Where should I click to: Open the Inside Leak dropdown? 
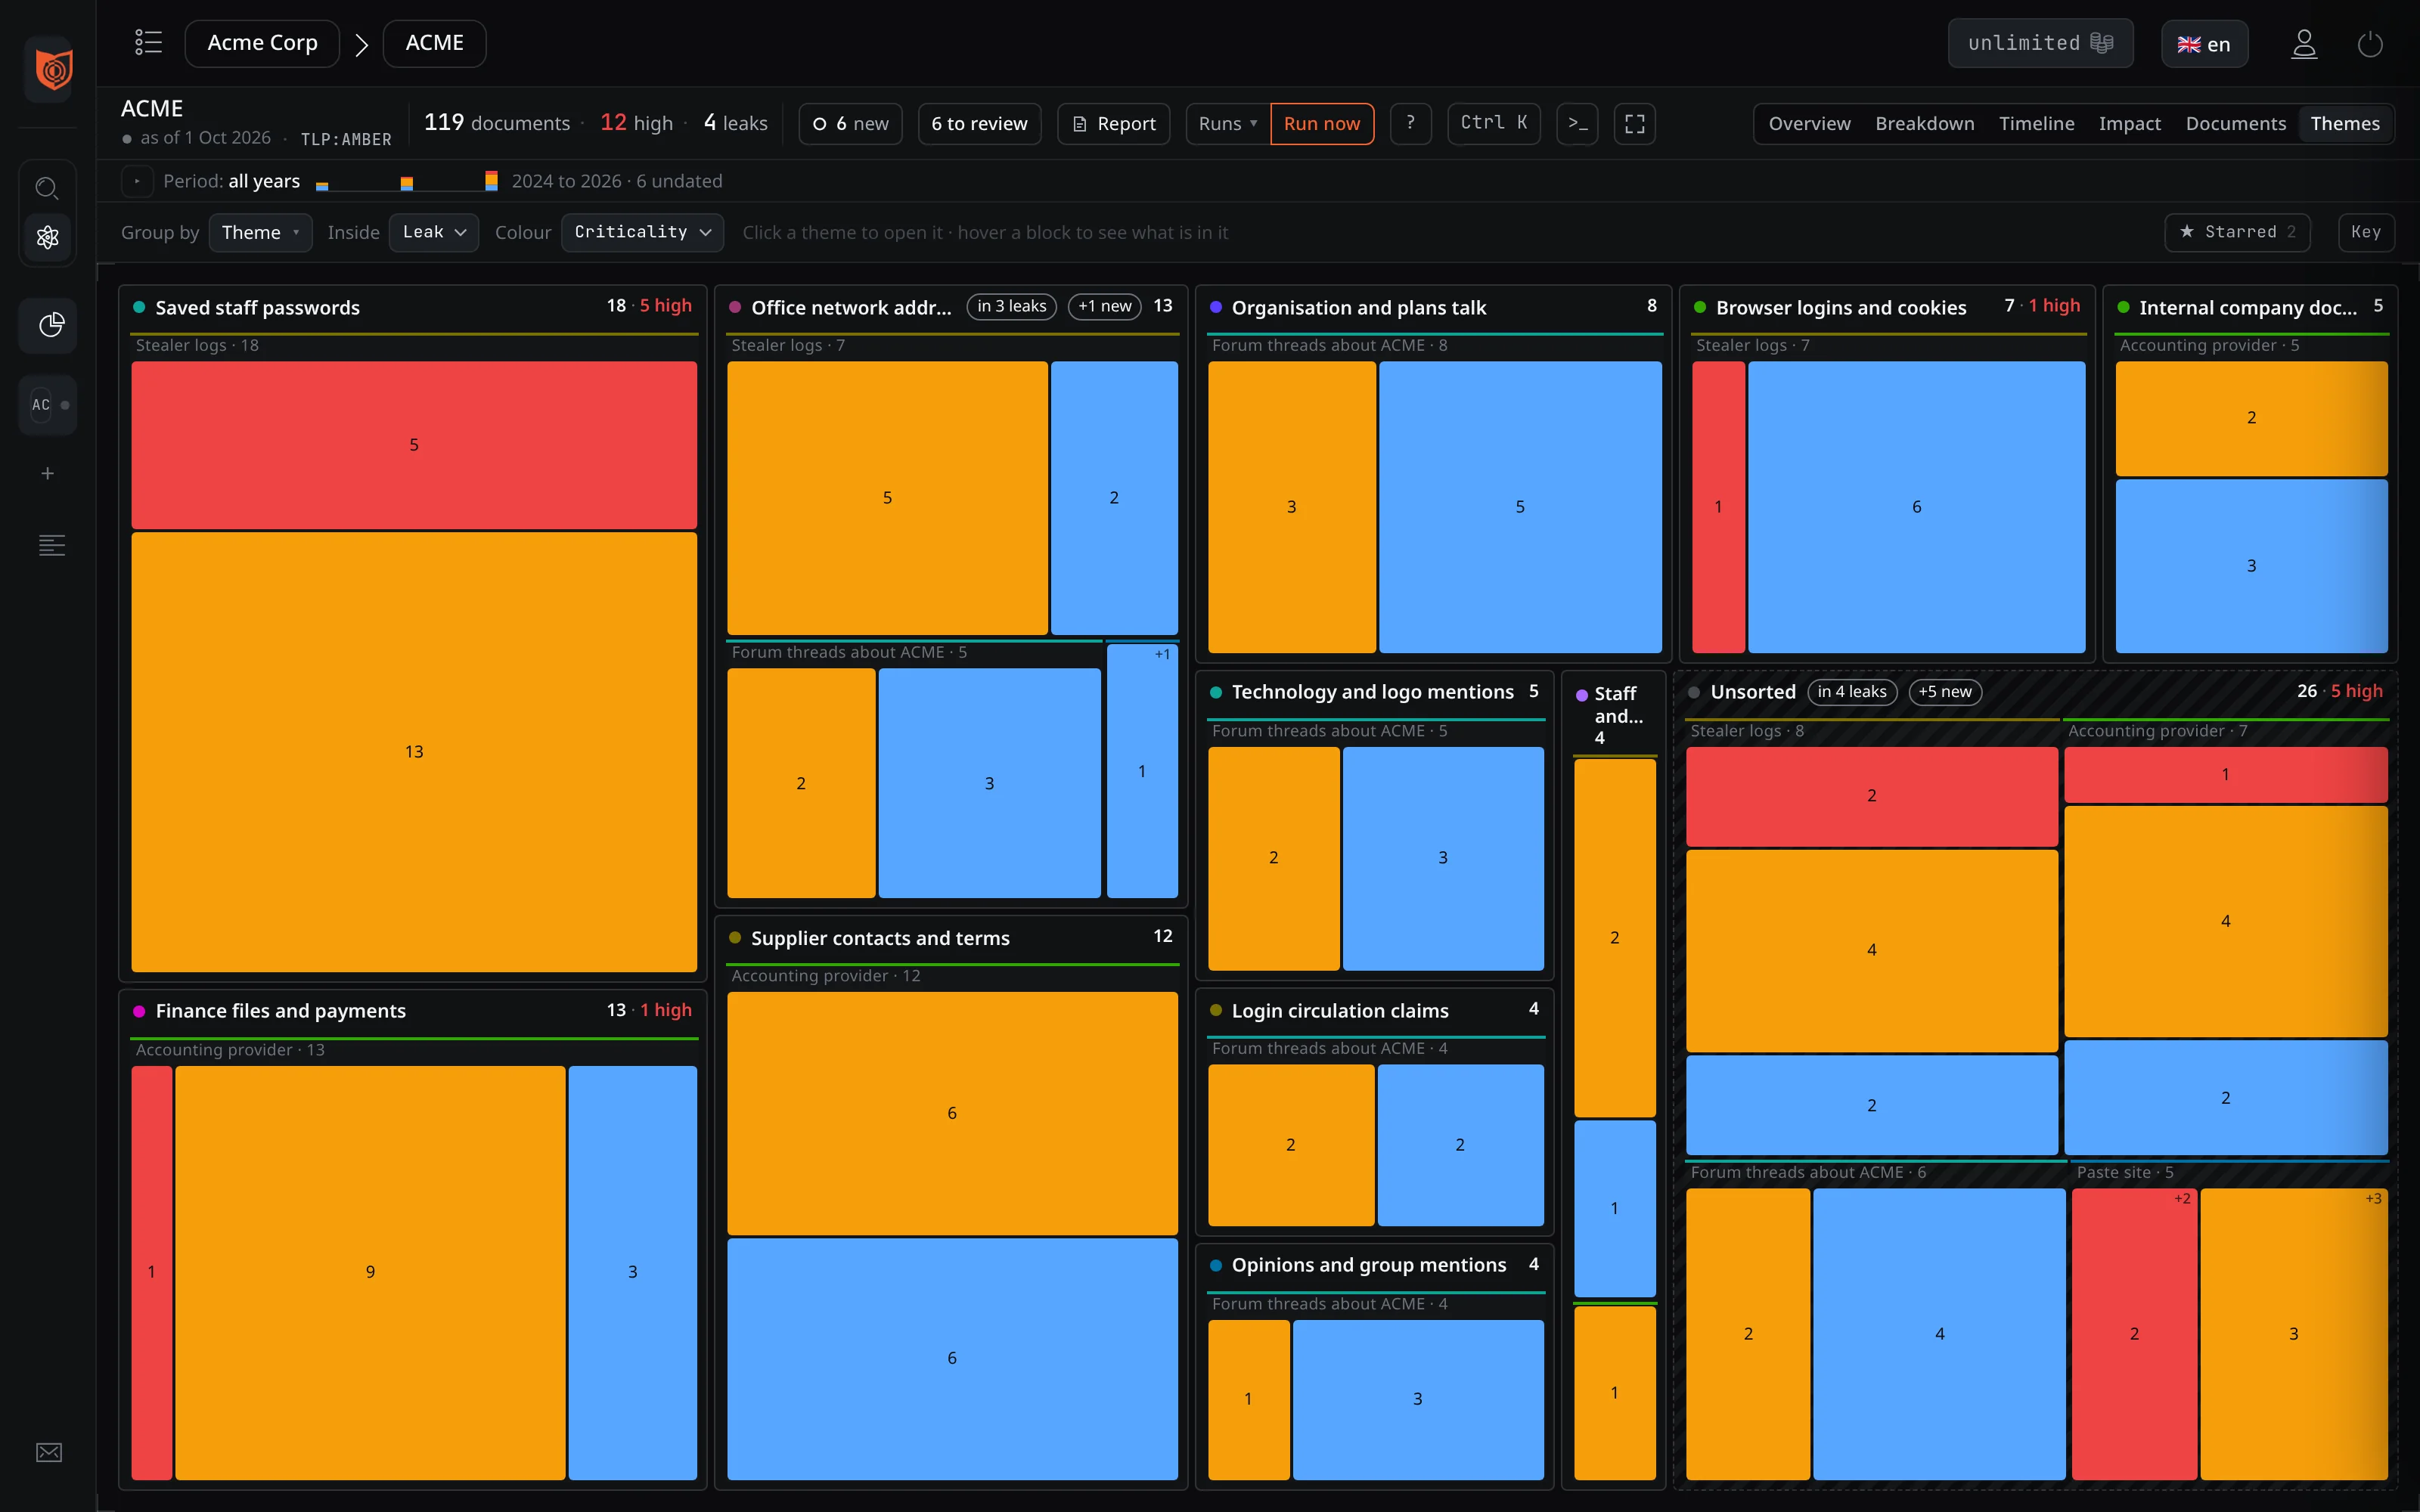[434, 232]
